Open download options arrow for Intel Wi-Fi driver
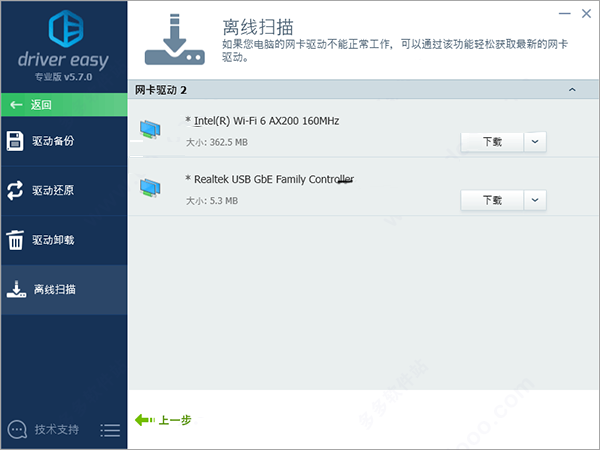The height and width of the screenshot is (450, 600). (x=535, y=142)
